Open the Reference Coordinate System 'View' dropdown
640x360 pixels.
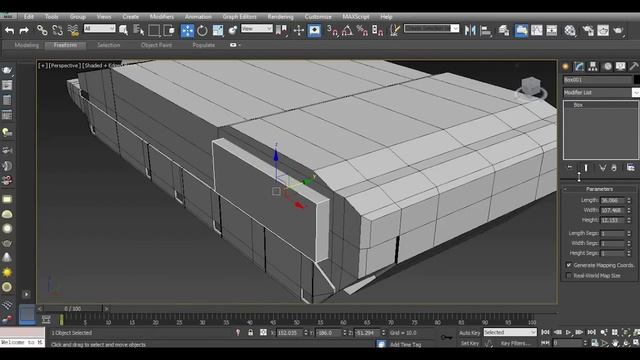(257, 29)
